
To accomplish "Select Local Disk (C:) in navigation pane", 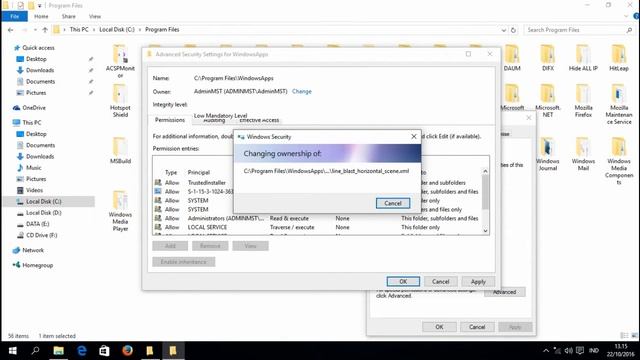I will point(49,202).
